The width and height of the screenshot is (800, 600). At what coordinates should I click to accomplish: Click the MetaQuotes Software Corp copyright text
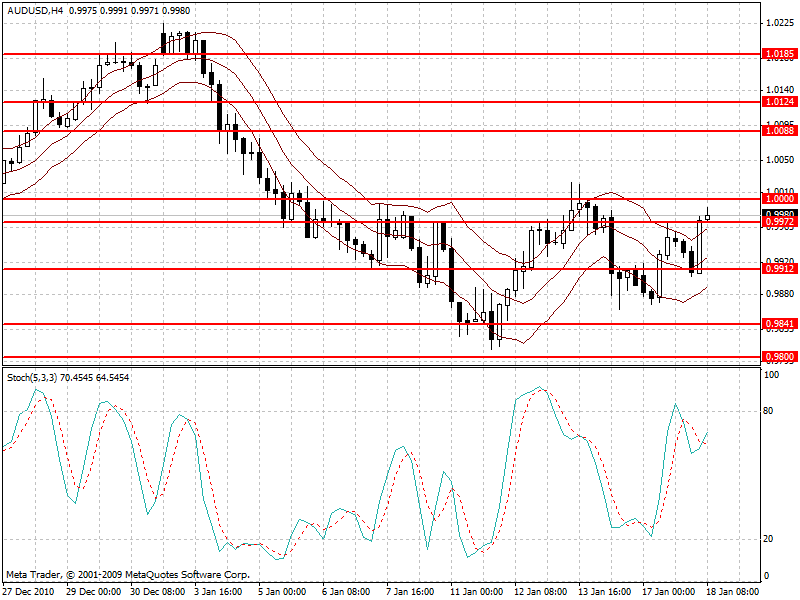pyautogui.click(x=130, y=574)
